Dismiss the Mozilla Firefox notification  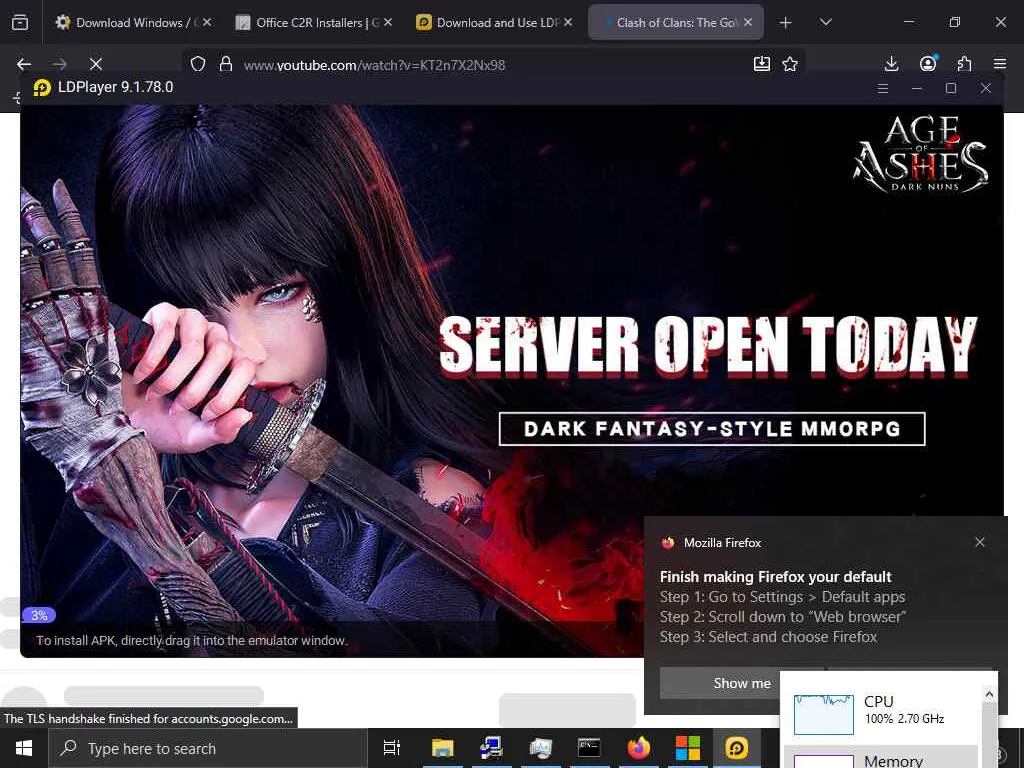980,542
